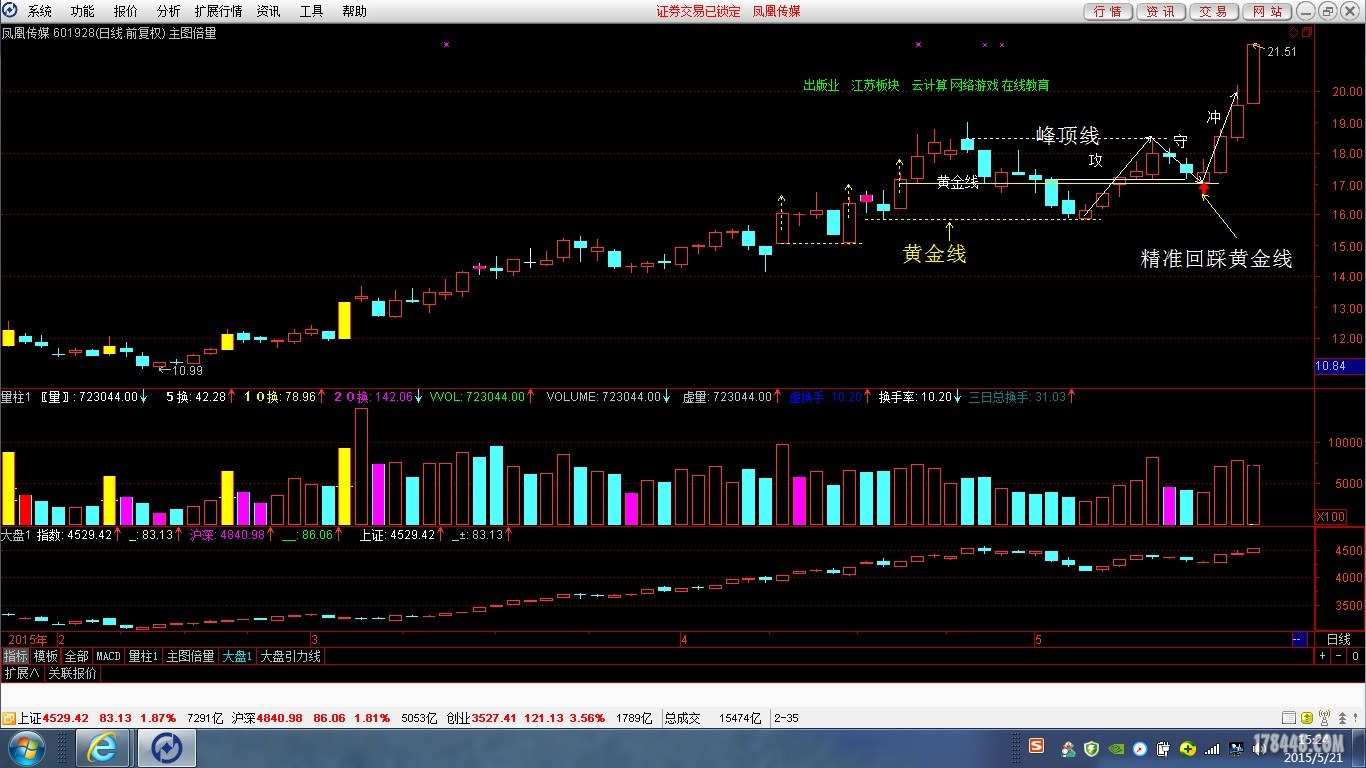This screenshot has width=1366, height=768.
Task: Click the yellow up-arrow icon in status bar
Action: tap(1308, 718)
